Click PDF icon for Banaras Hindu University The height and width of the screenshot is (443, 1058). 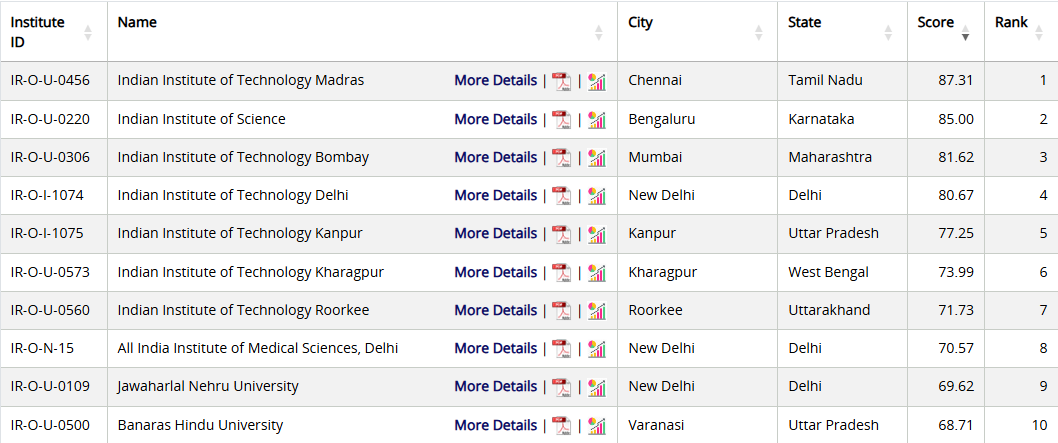(x=561, y=425)
